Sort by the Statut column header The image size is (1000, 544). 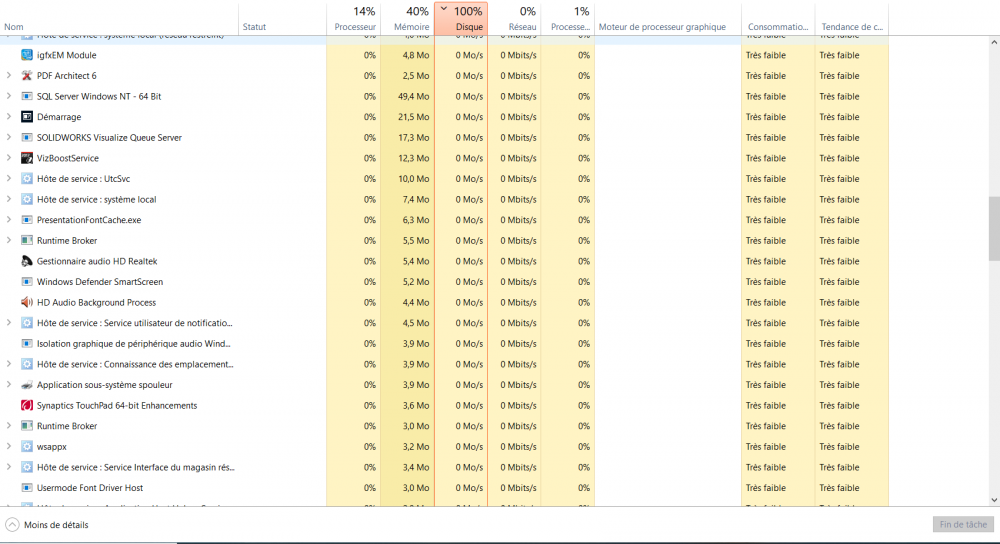click(283, 18)
